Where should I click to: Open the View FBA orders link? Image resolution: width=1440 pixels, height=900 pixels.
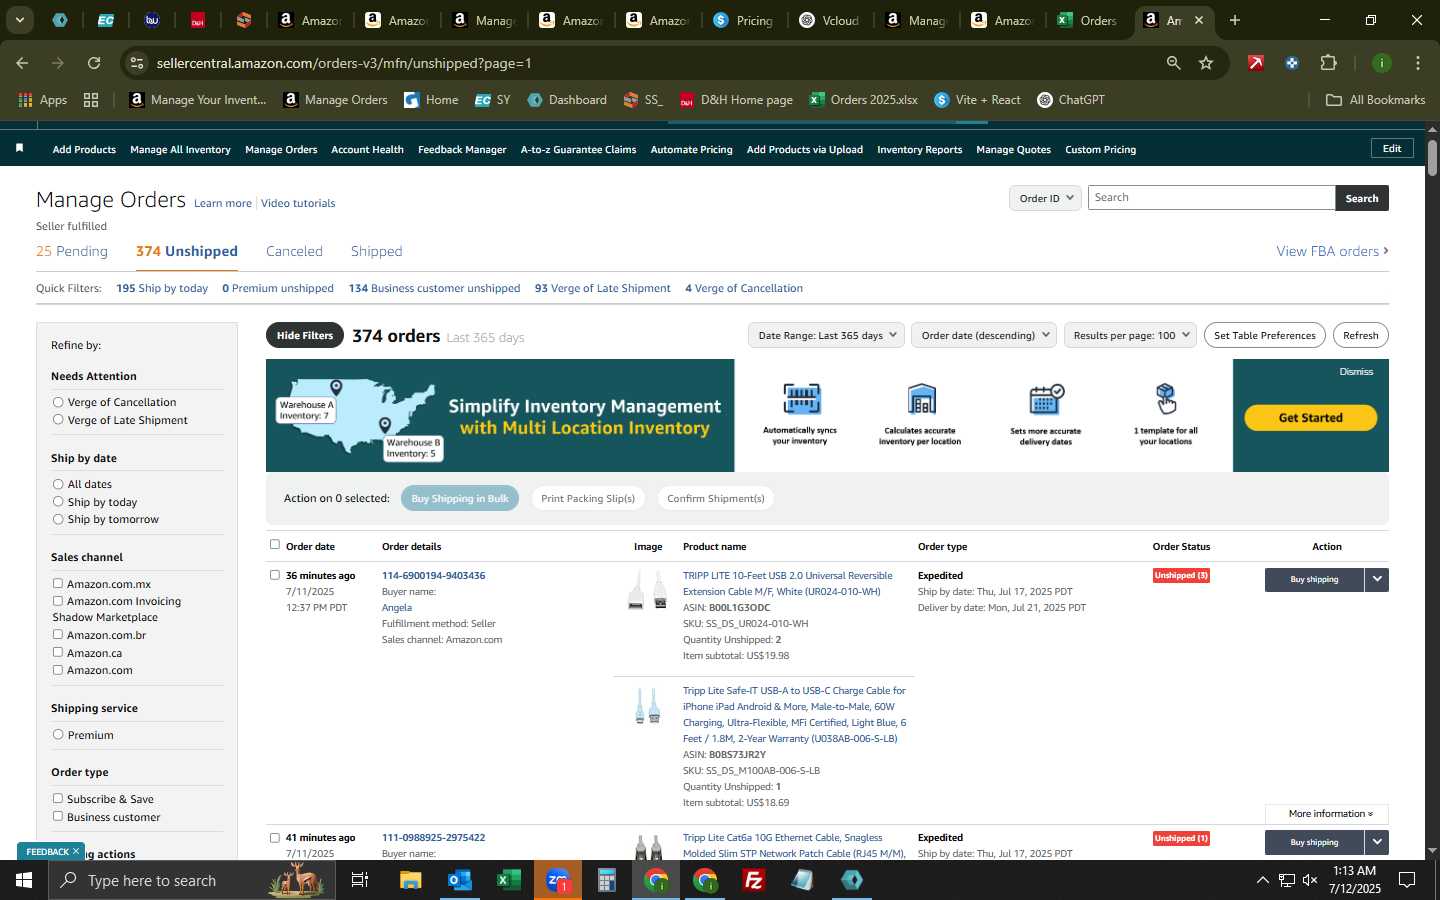[x=1332, y=251]
